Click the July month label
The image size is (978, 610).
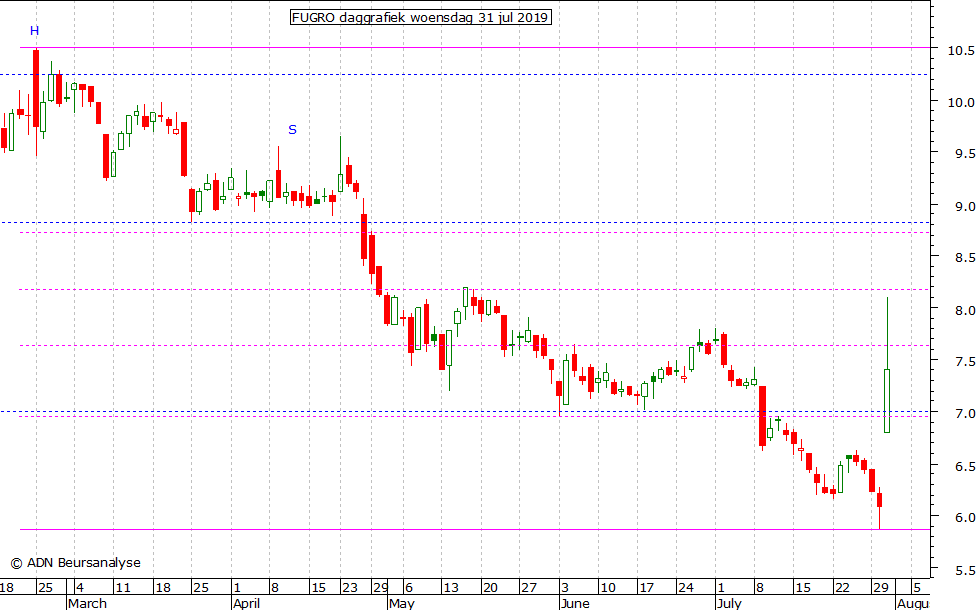click(729, 603)
